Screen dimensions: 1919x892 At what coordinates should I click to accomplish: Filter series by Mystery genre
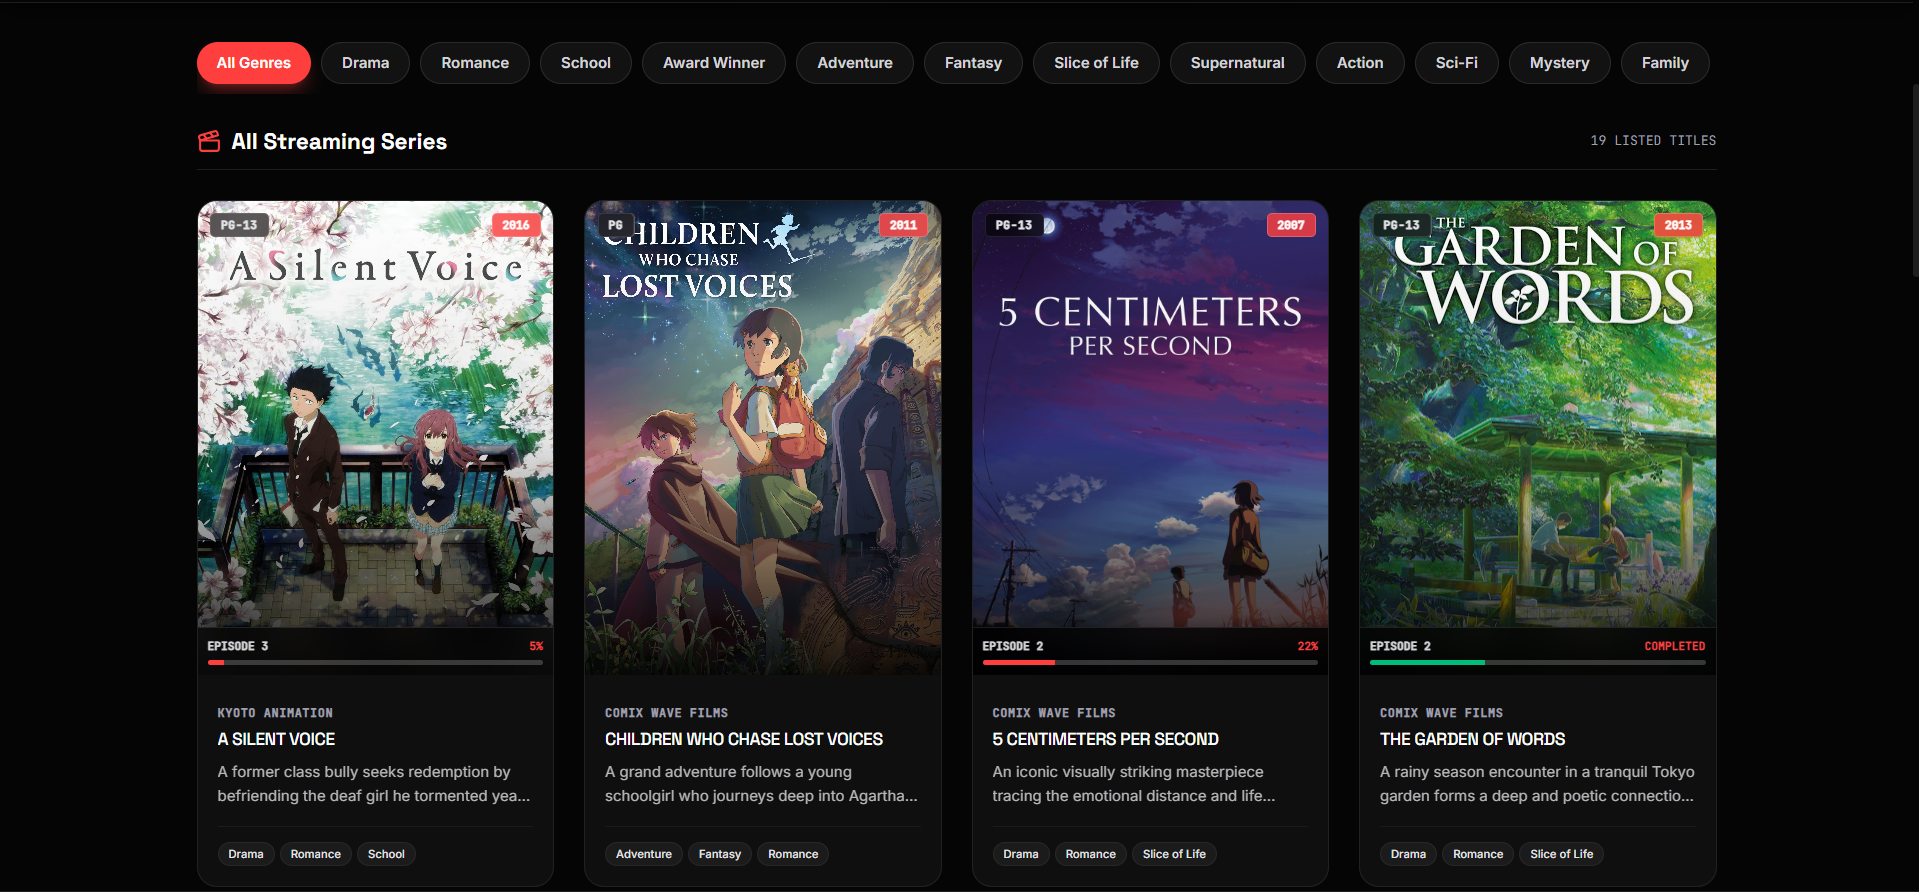click(1560, 63)
